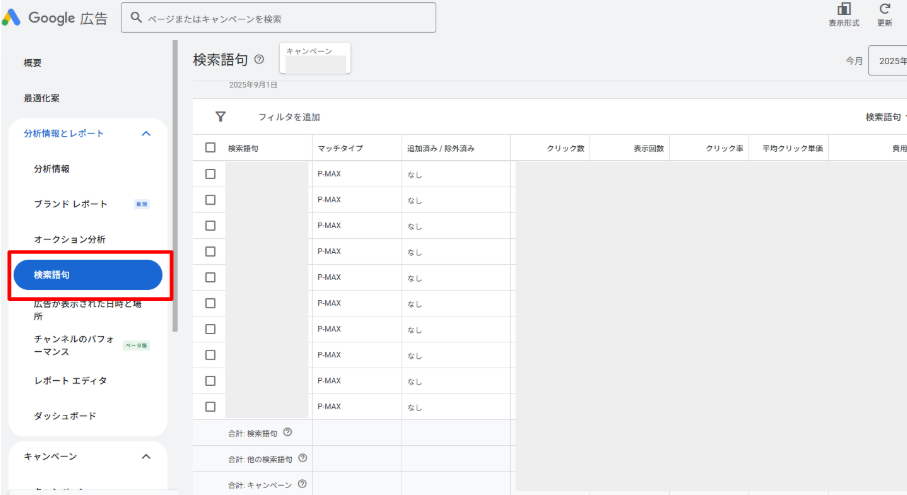Toggle the select-all checkbox in table header
Image resolution: width=907 pixels, height=495 pixels.
pyautogui.click(x=210, y=148)
